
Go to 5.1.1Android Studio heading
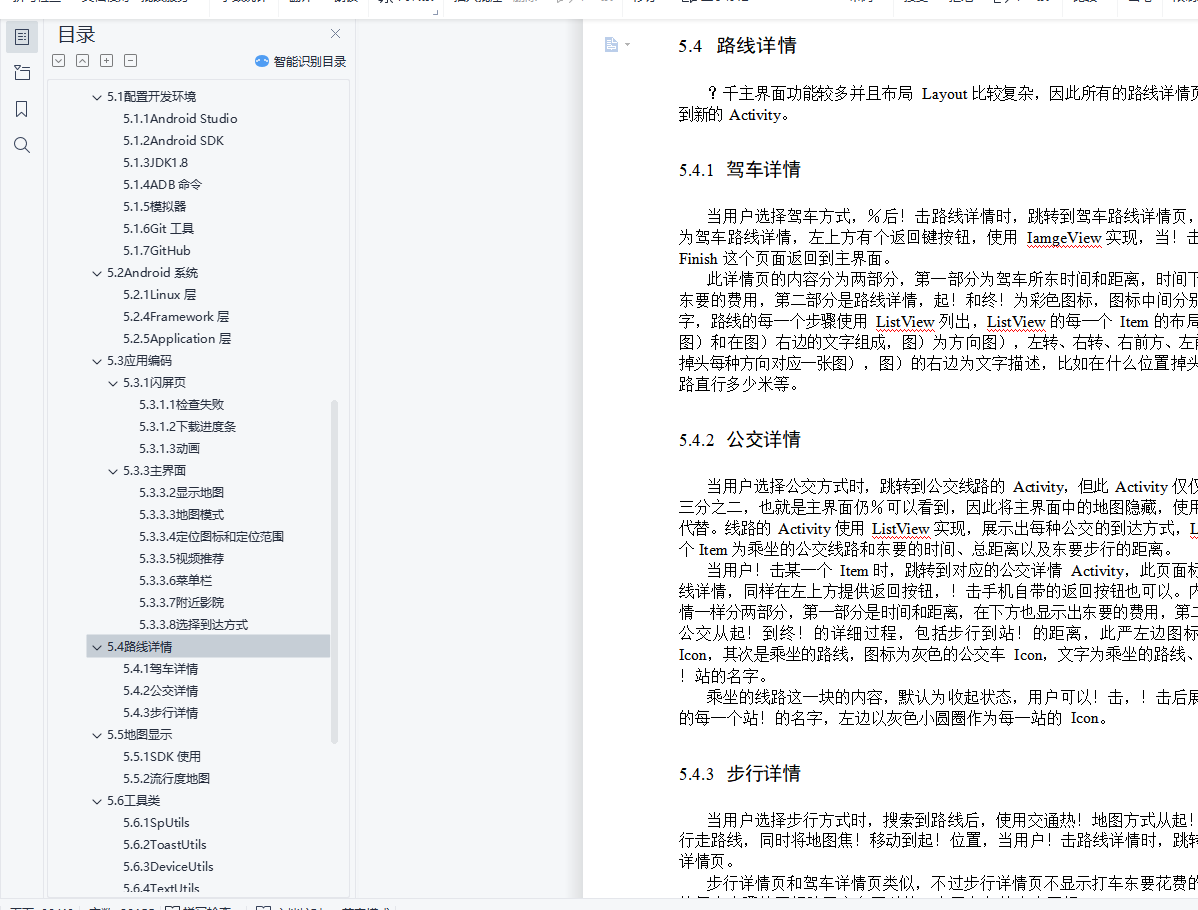click(x=180, y=118)
